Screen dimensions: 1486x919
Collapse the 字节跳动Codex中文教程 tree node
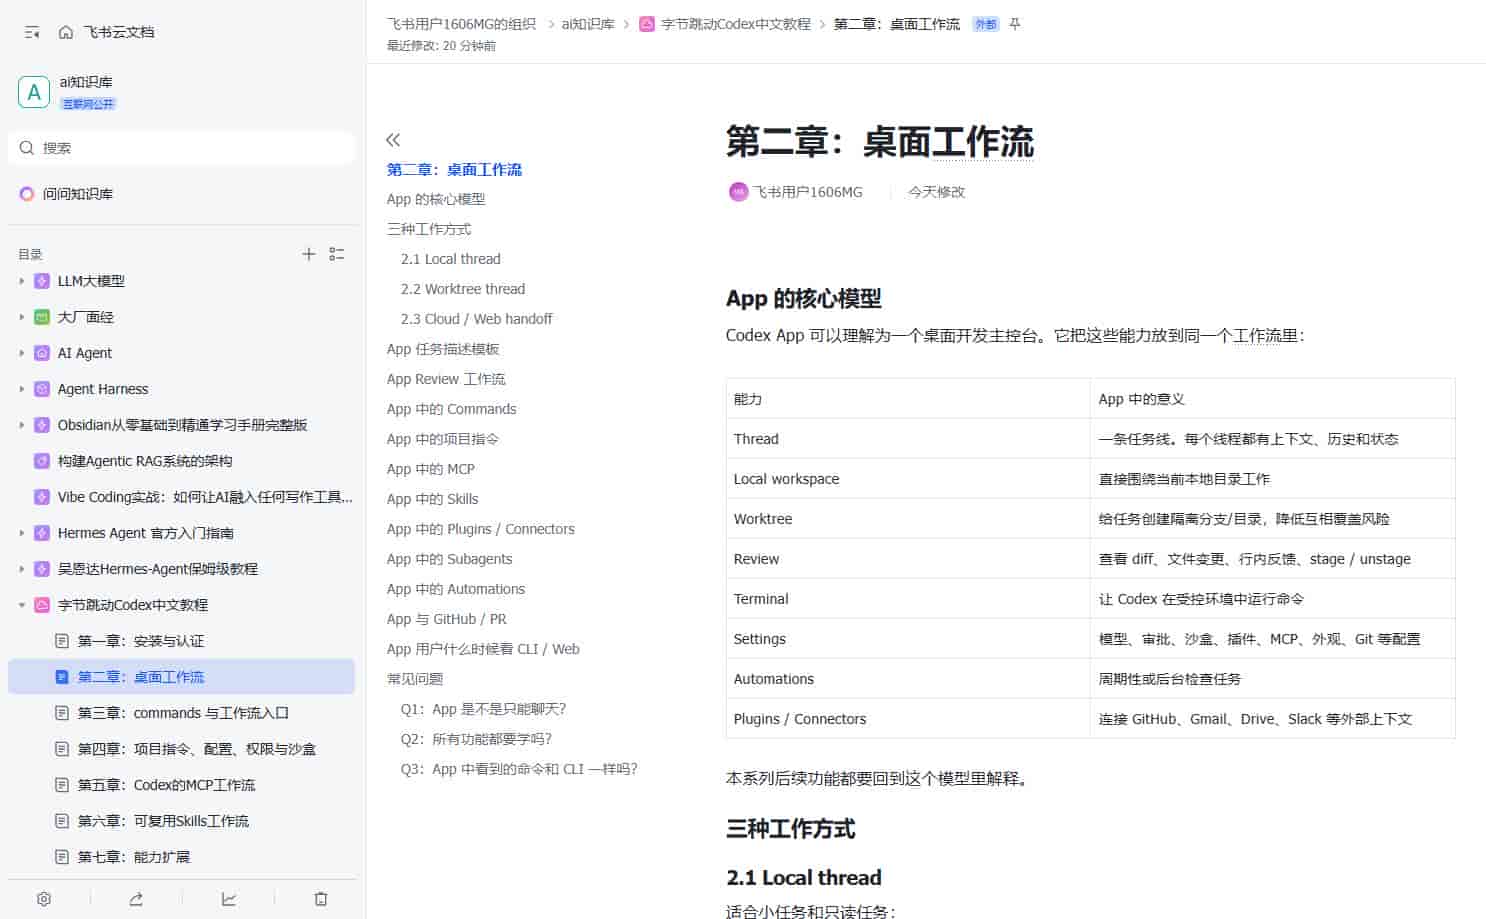click(22, 605)
